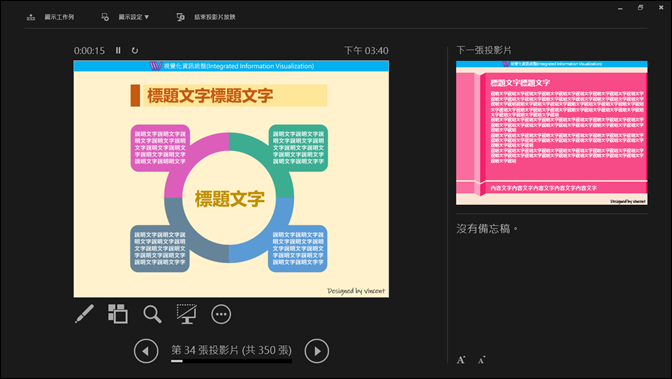Close the presenter view window
This screenshot has height=379, width=672.
pyautogui.click(x=661, y=8)
